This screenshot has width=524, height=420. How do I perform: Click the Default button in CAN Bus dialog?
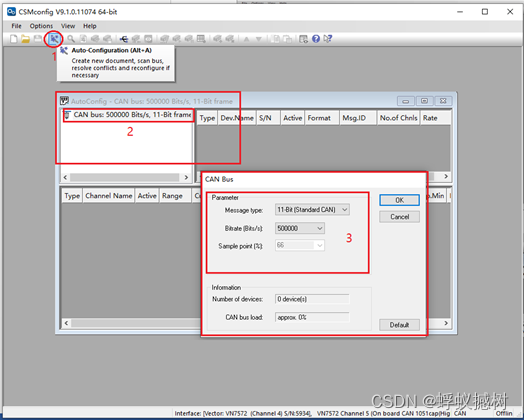click(x=399, y=325)
